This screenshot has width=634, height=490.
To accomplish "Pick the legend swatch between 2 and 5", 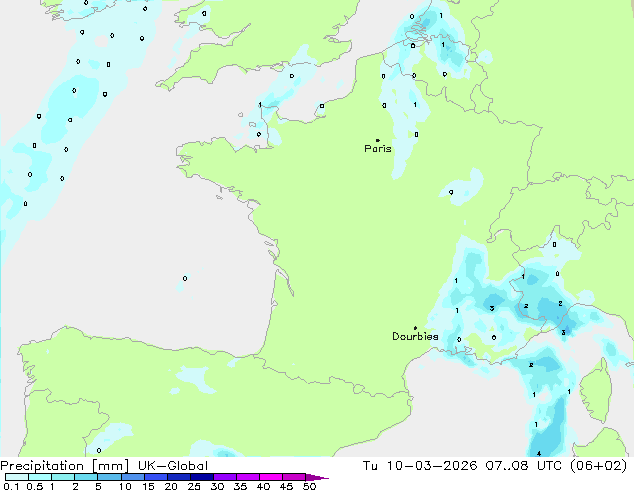I will click(x=86, y=477).
